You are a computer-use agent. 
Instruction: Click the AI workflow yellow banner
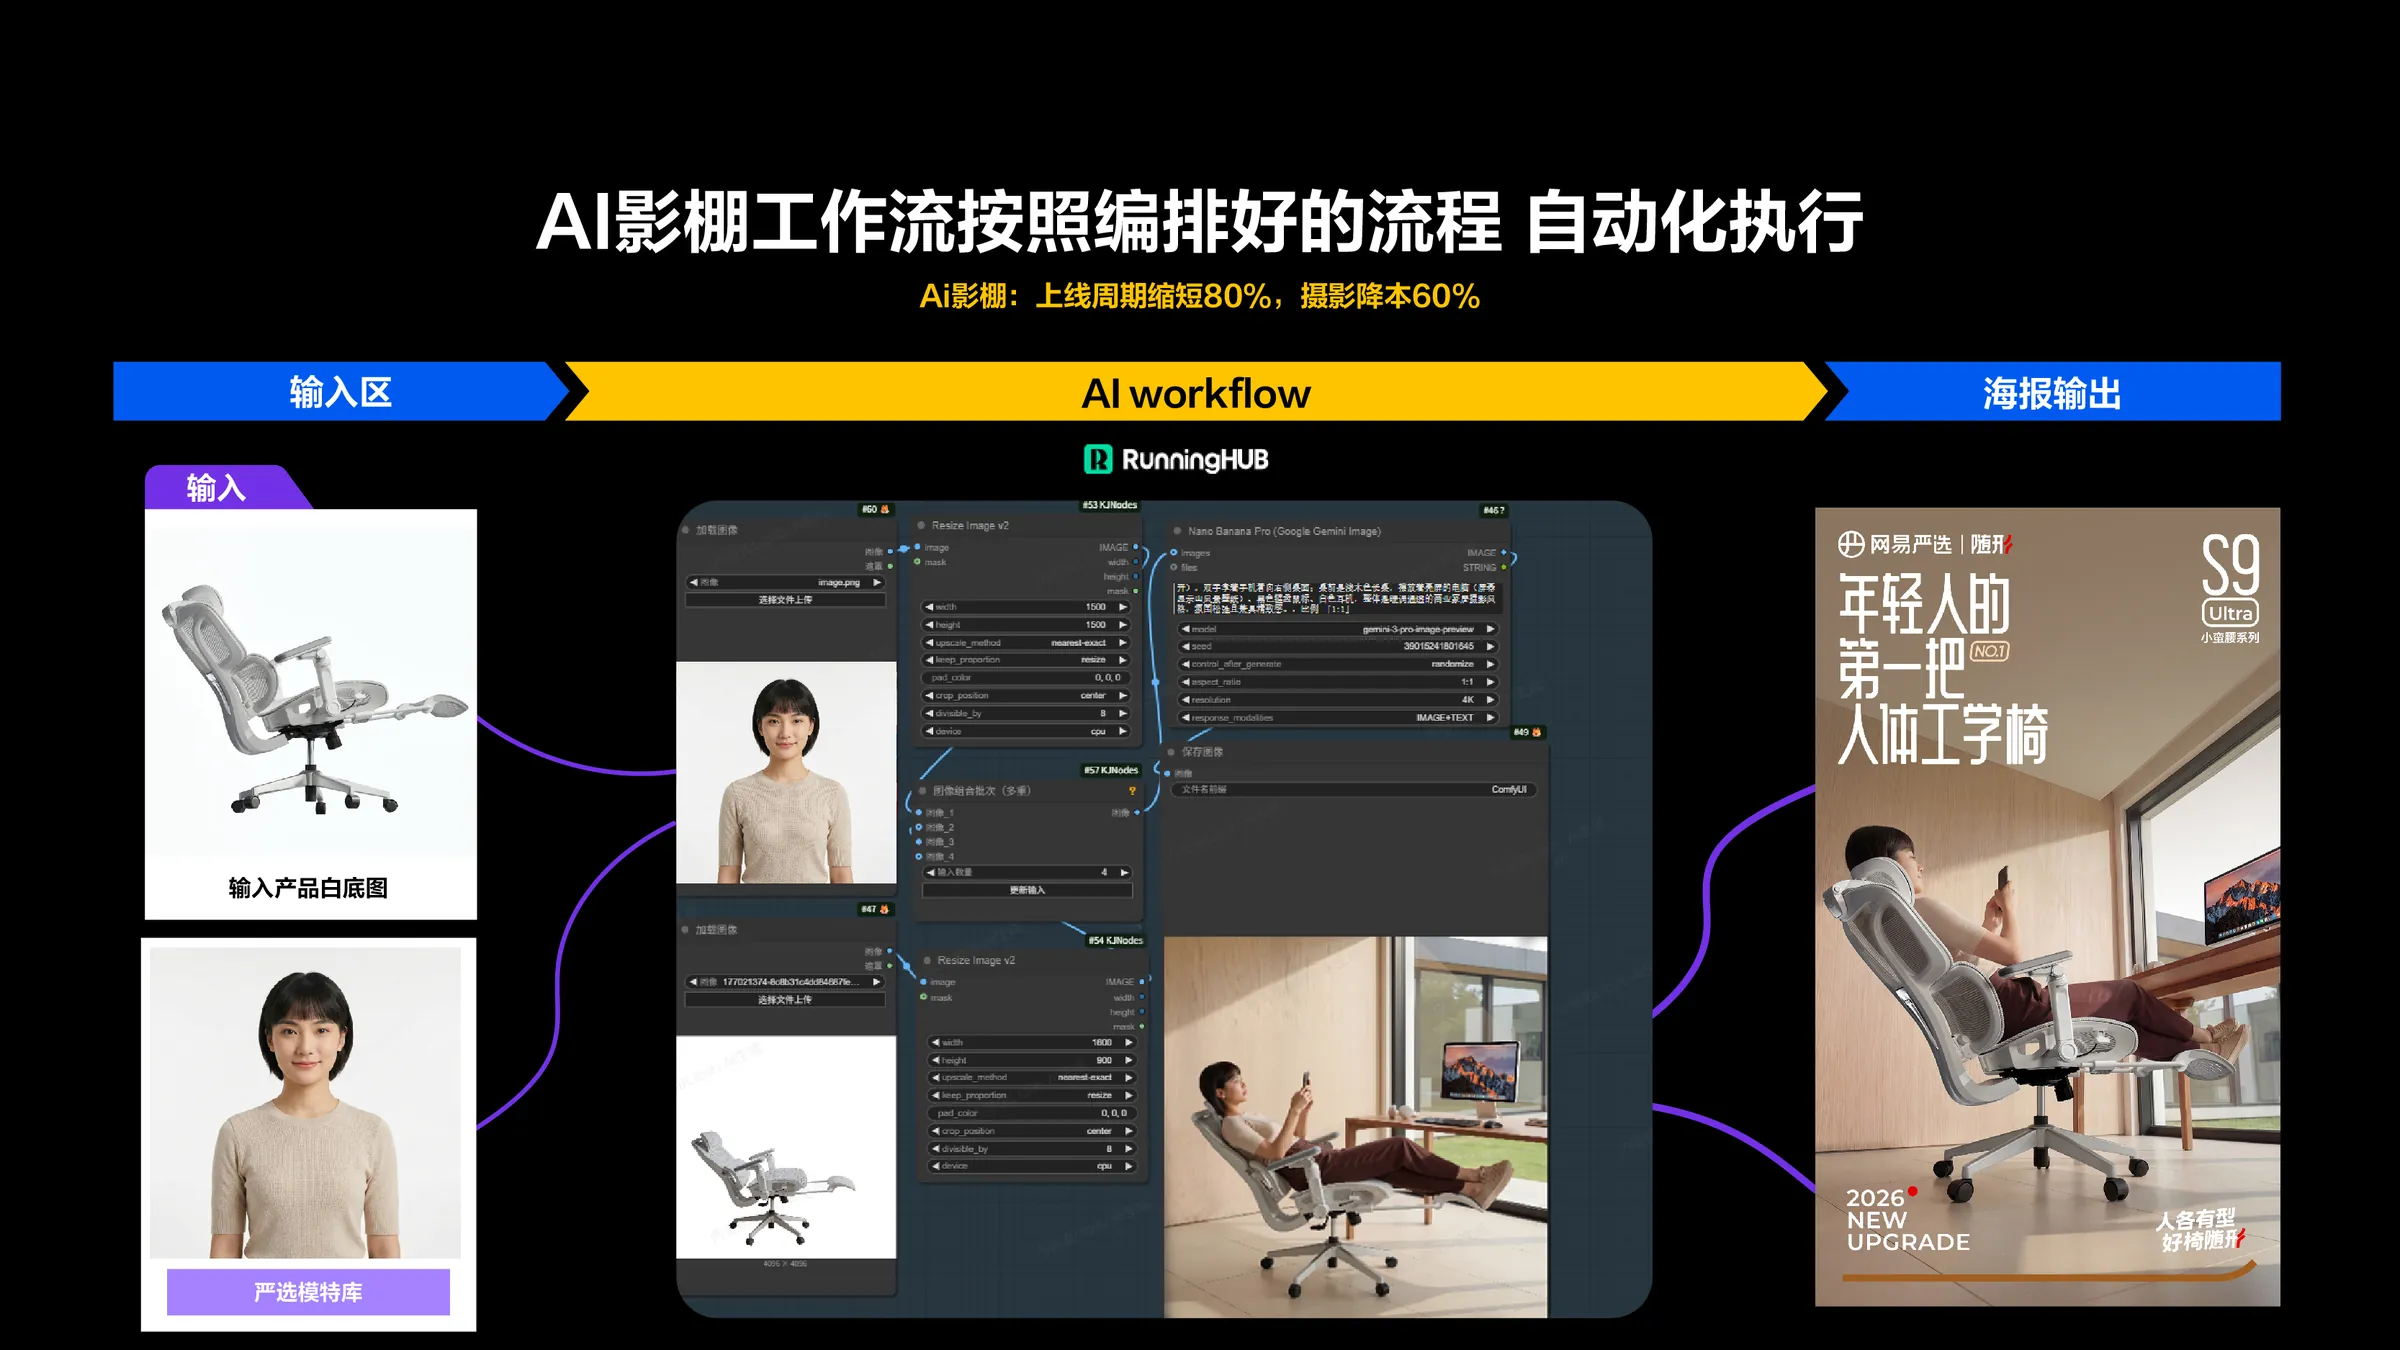(x=1196, y=391)
